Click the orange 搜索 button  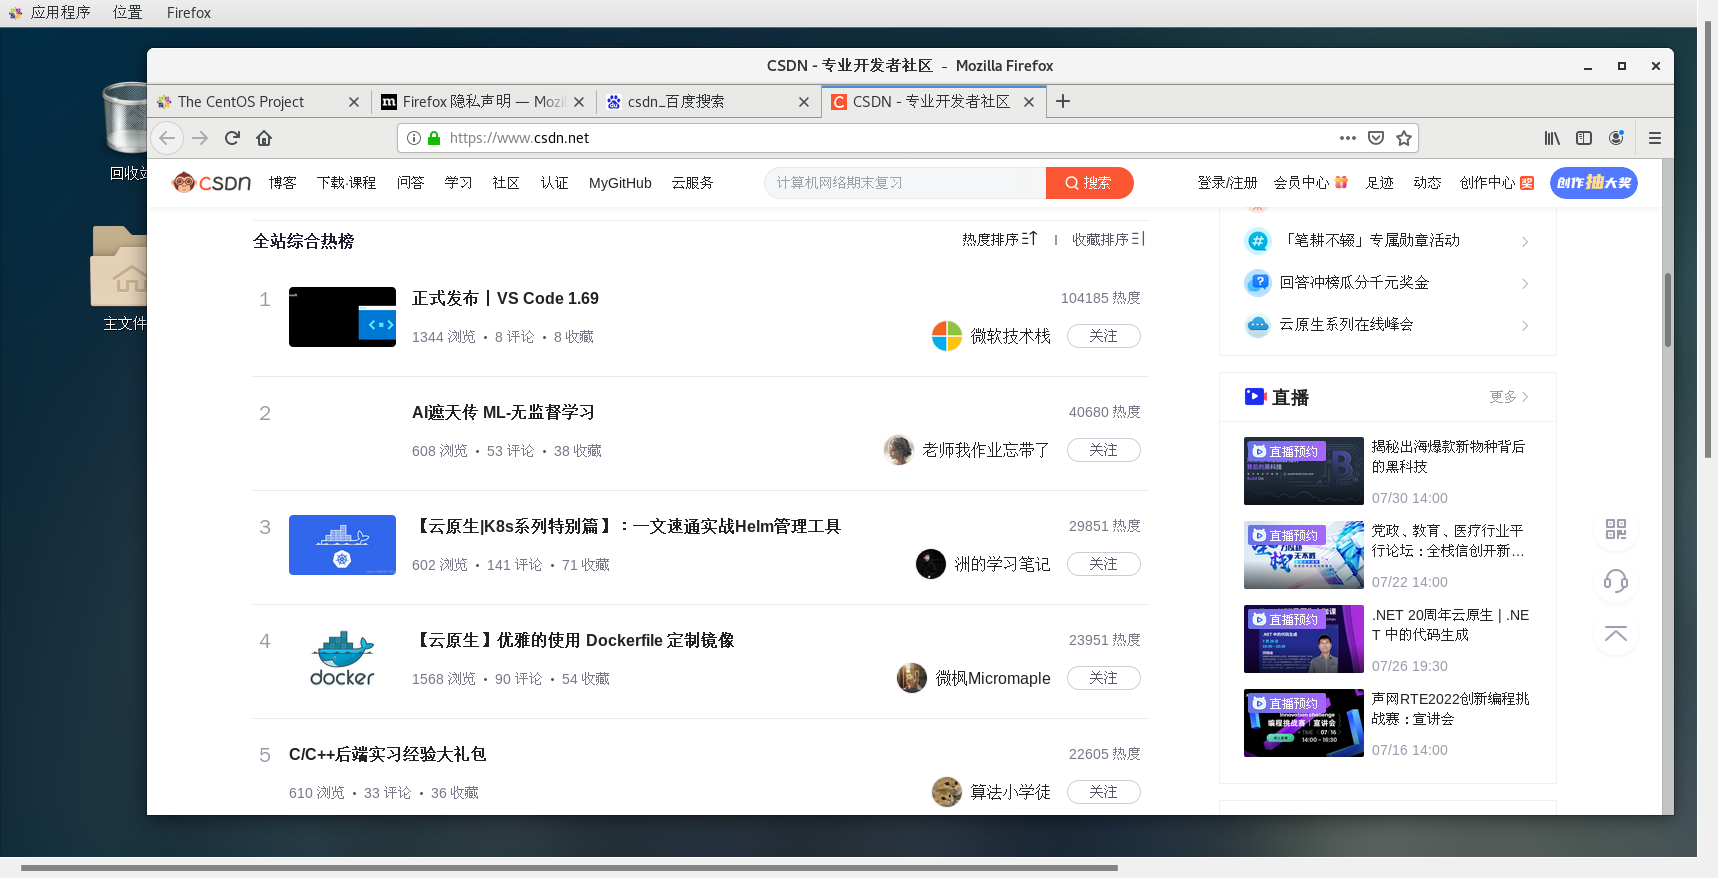pyautogui.click(x=1089, y=183)
